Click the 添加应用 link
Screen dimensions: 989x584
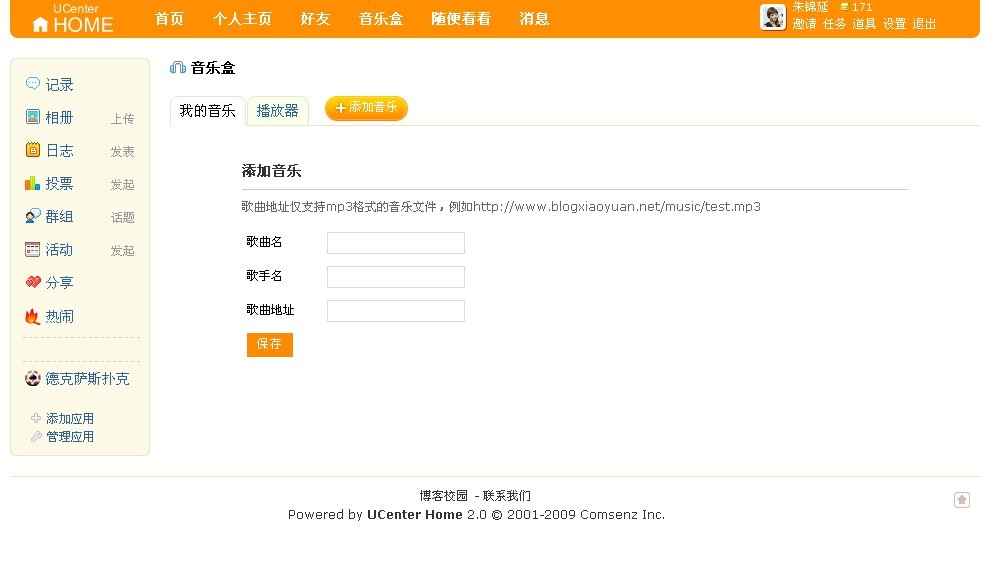pyautogui.click(x=70, y=418)
